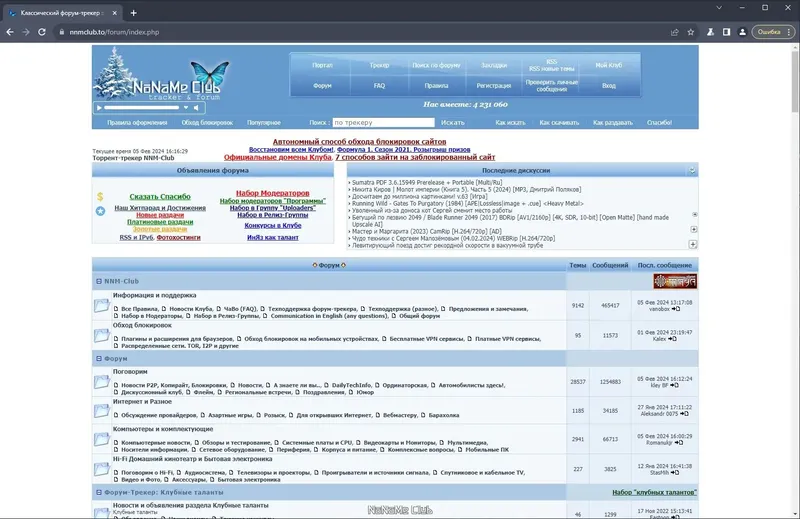The height and width of the screenshot is (519, 800).
Task: Open Обход блокировок link in header bar
Action: click(x=207, y=122)
